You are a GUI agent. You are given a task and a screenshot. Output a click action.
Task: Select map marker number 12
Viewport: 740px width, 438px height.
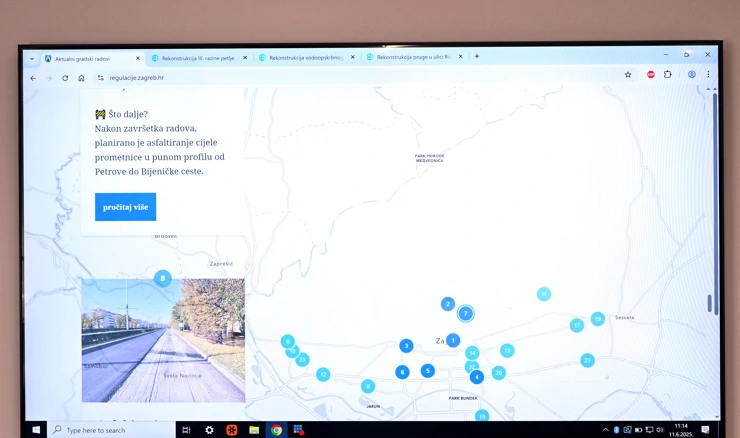323,375
